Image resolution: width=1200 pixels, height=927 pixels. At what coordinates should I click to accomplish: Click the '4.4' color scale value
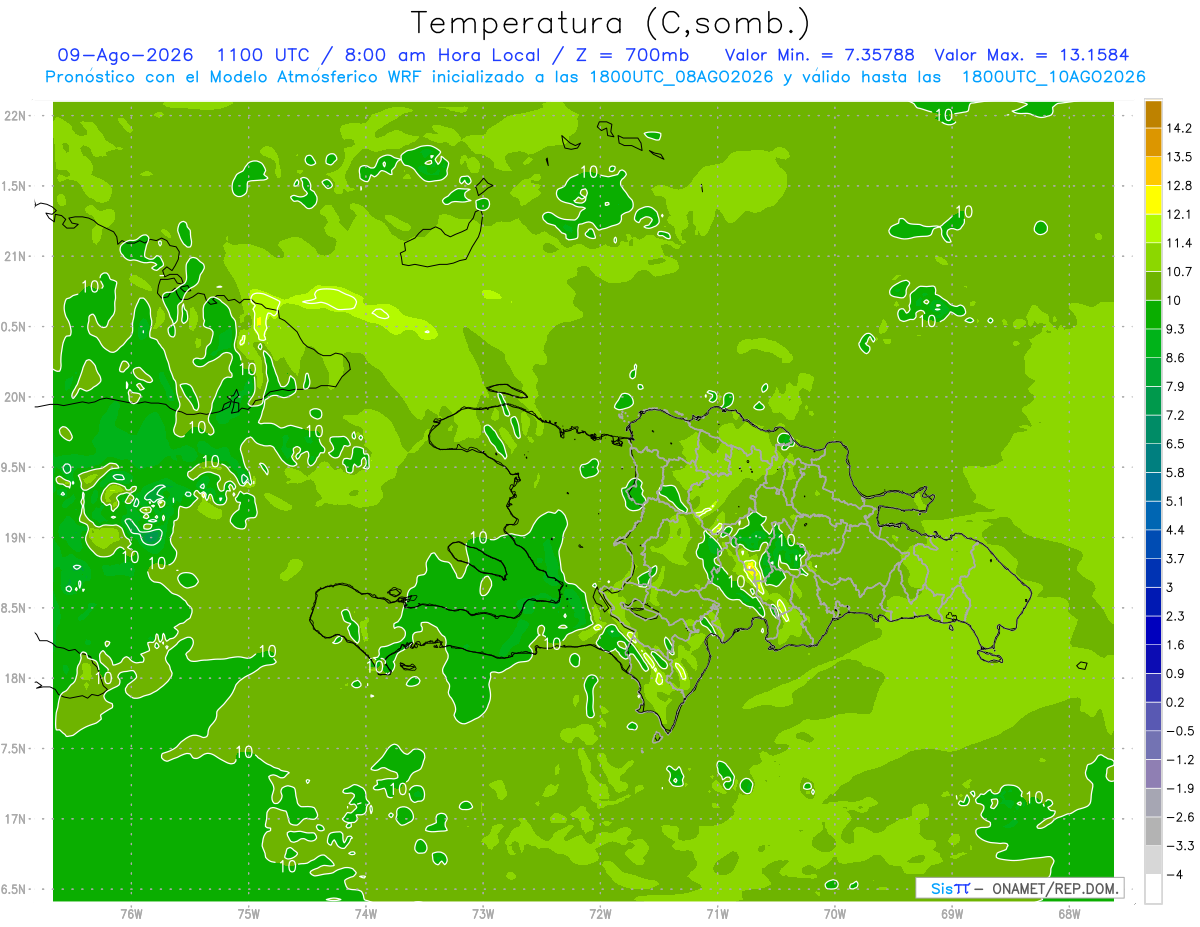(1177, 530)
